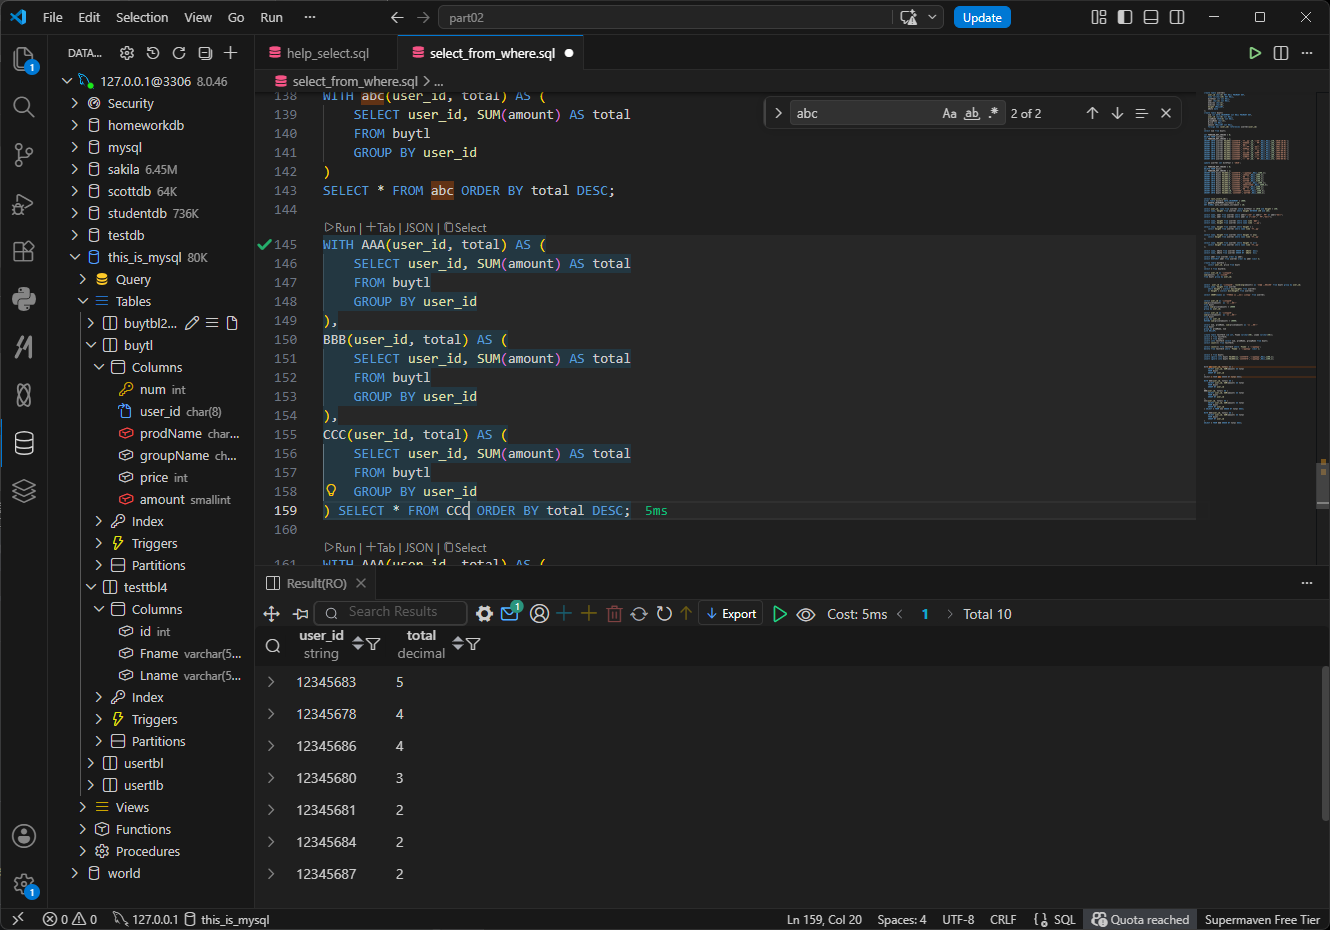The height and width of the screenshot is (930, 1330).
Task: Open the Source Control view
Action: pyautogui.click(x=24, y=155)
